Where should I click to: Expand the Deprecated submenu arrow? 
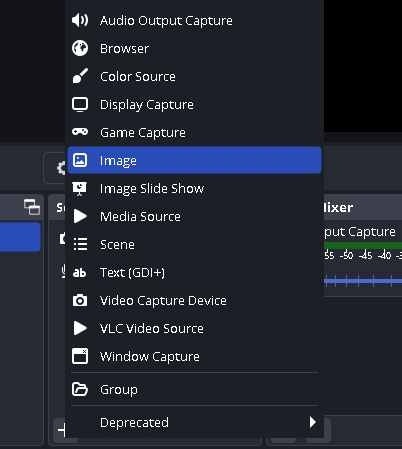coord(312,422)
